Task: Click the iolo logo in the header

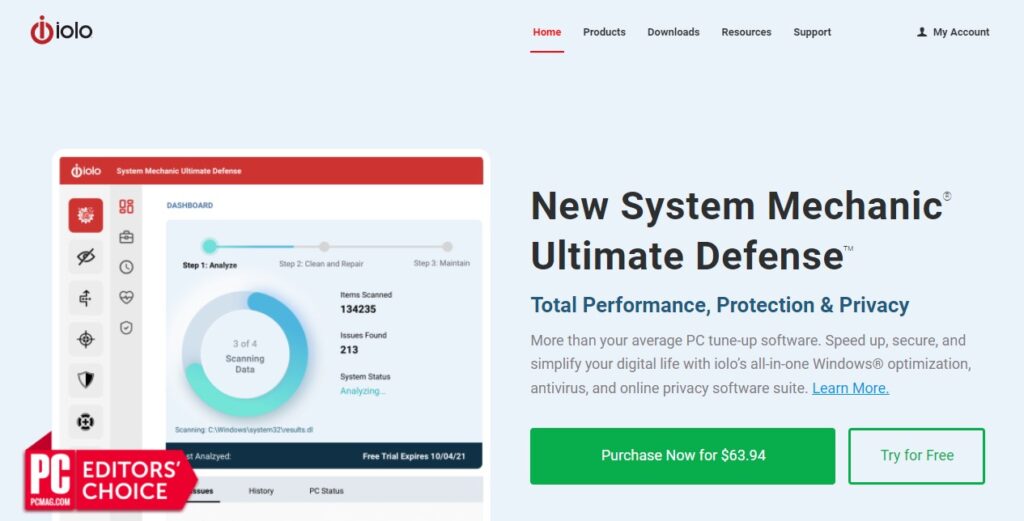Action: pos(61,31)
